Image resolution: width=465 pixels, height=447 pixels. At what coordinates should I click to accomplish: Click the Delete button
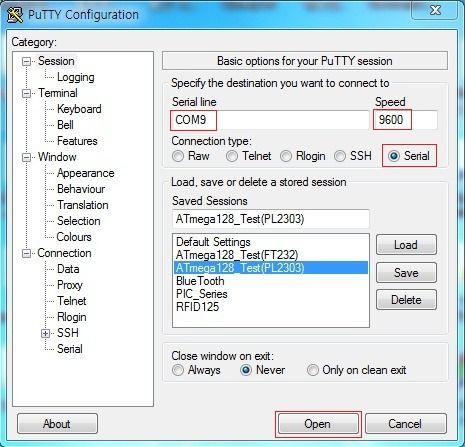pos(406,300)
